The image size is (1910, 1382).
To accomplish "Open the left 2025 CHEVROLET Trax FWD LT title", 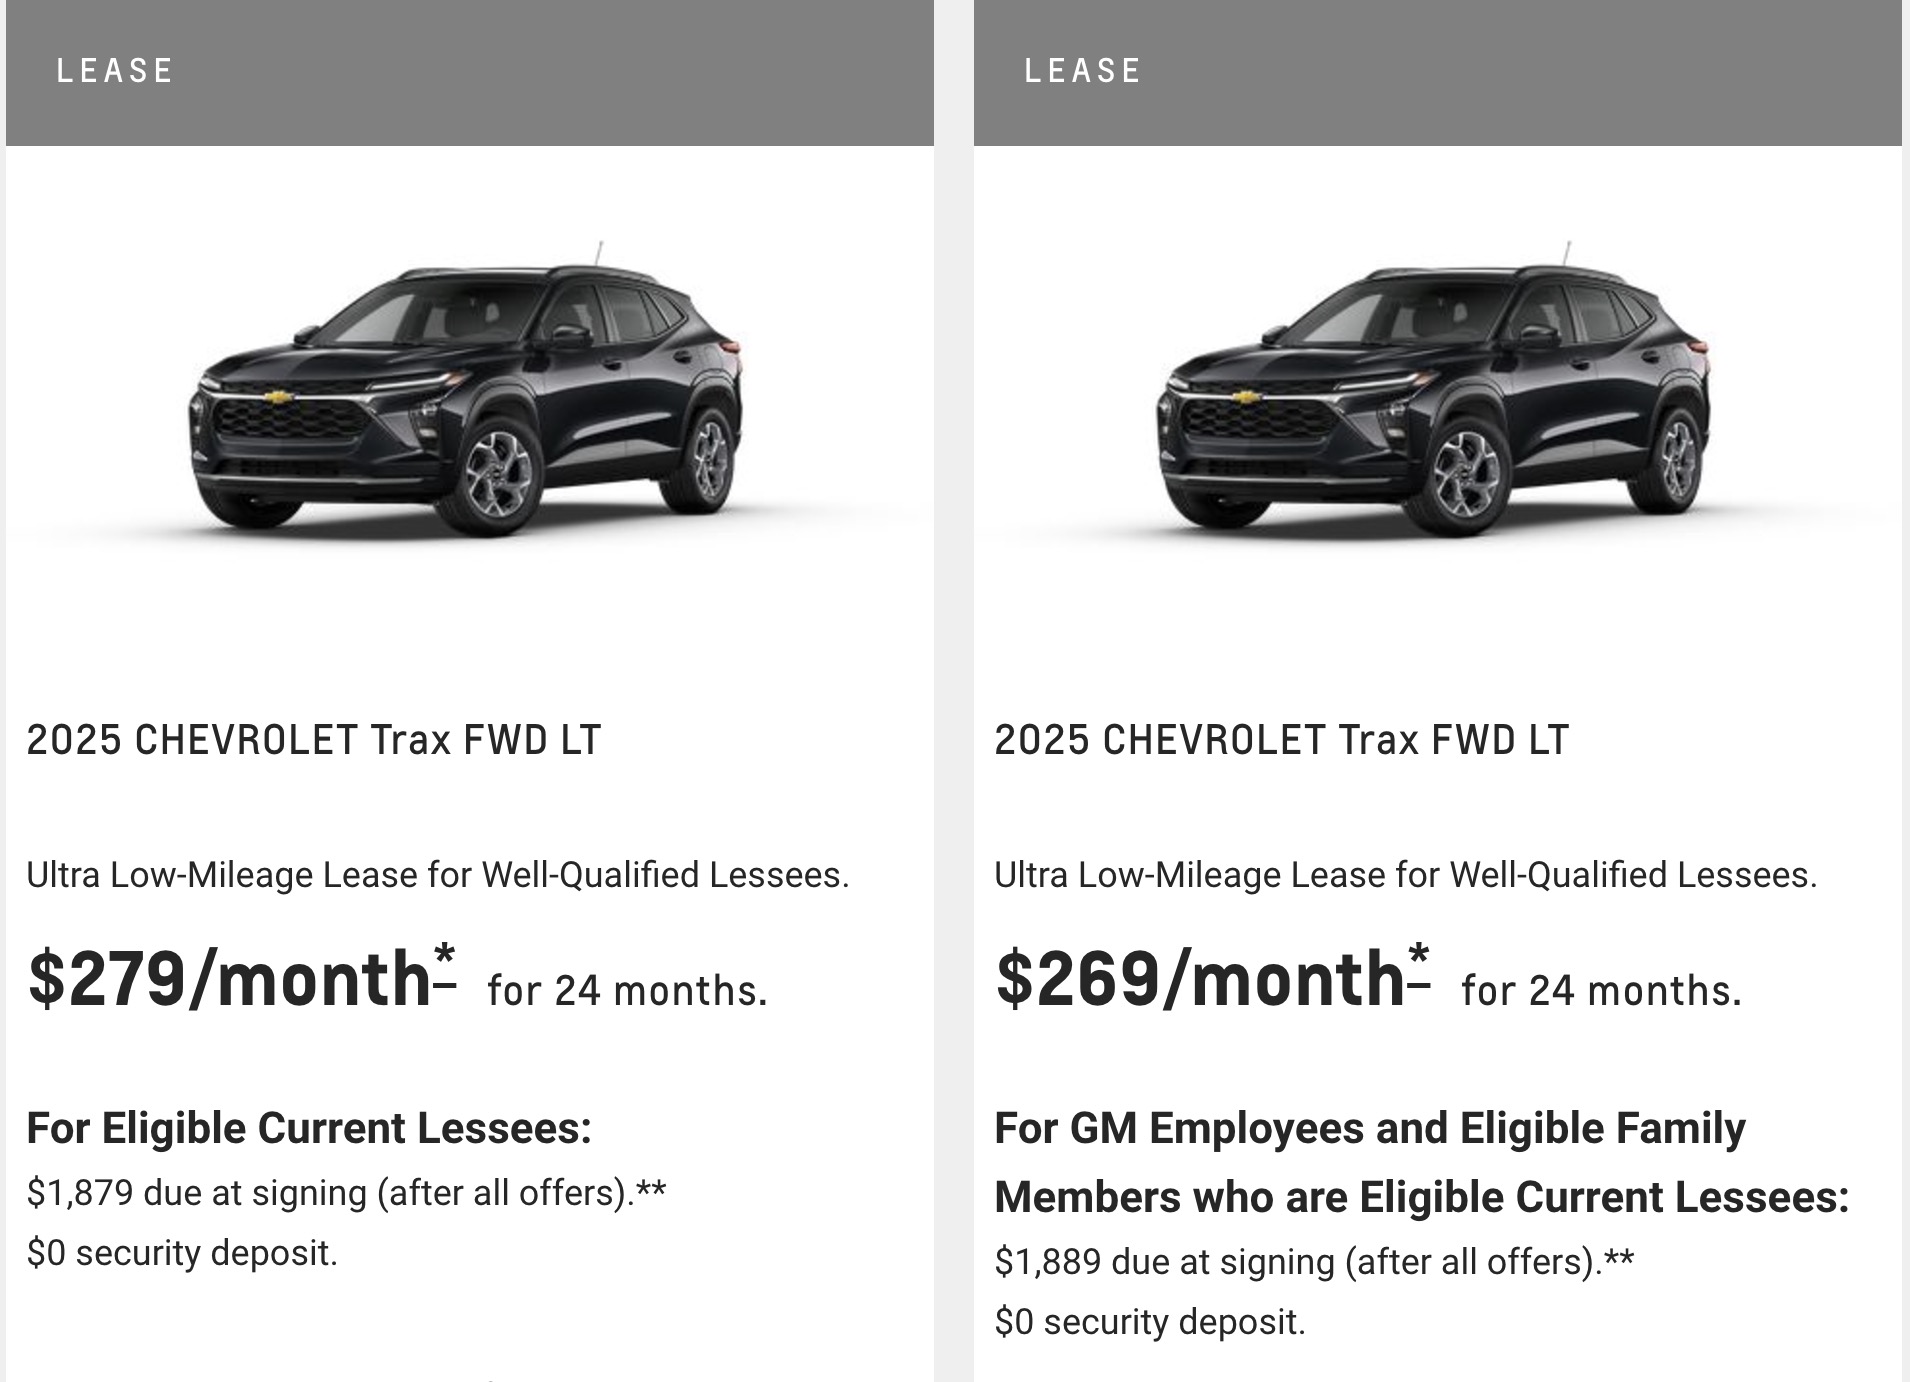I will 314,740.
